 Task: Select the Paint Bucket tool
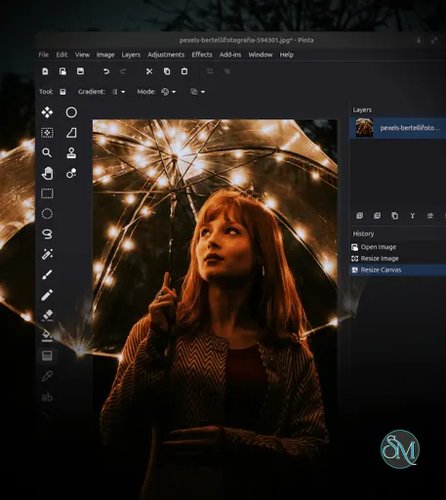point(47,336)
